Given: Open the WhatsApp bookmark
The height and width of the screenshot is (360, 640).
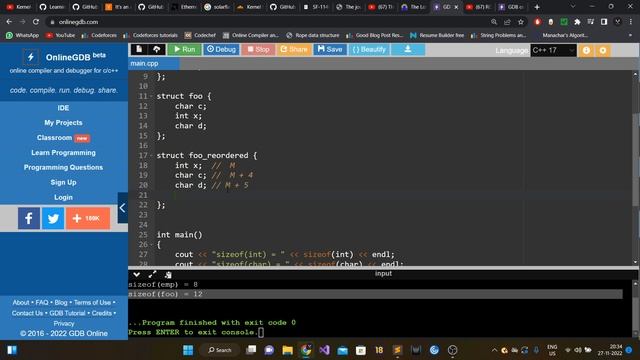Looking at the screenshot, I should coord(22,36).
